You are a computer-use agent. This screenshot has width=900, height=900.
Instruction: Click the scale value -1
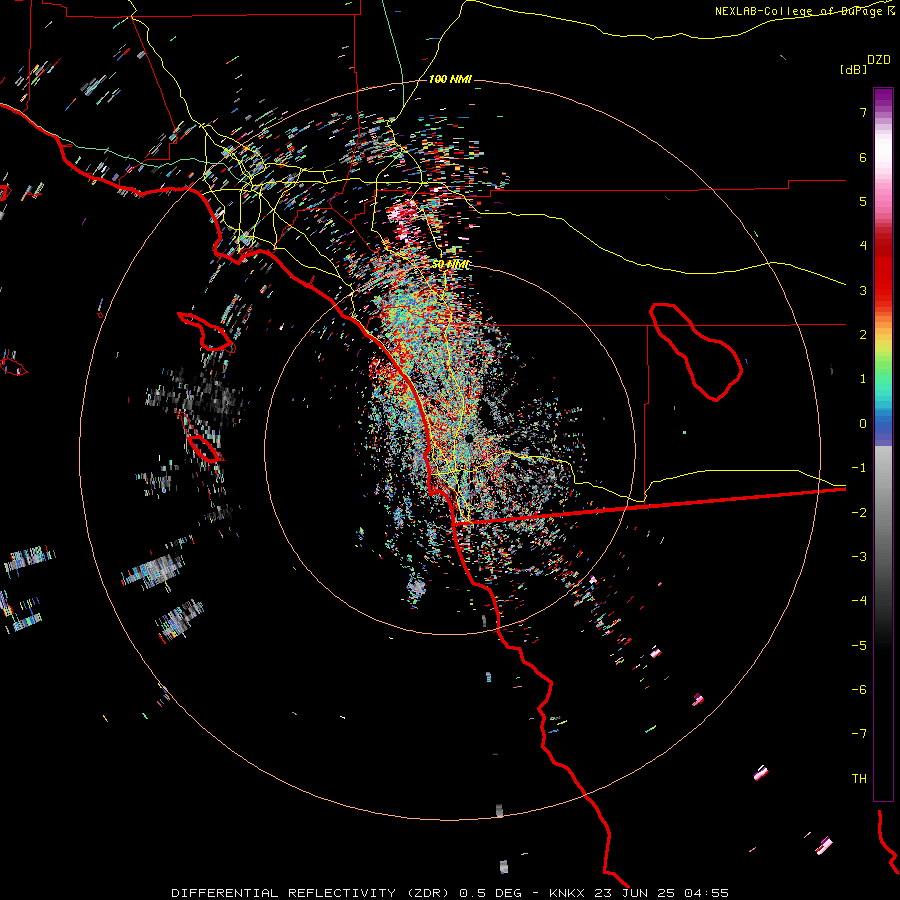point(859,468)
